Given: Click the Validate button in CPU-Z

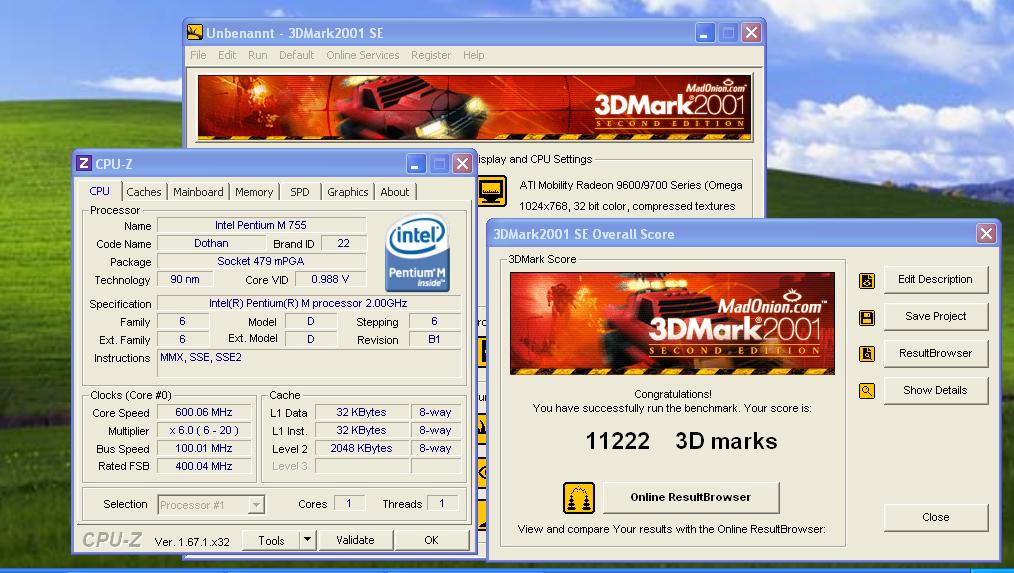Looking at the screenshot, I should 355,540.
